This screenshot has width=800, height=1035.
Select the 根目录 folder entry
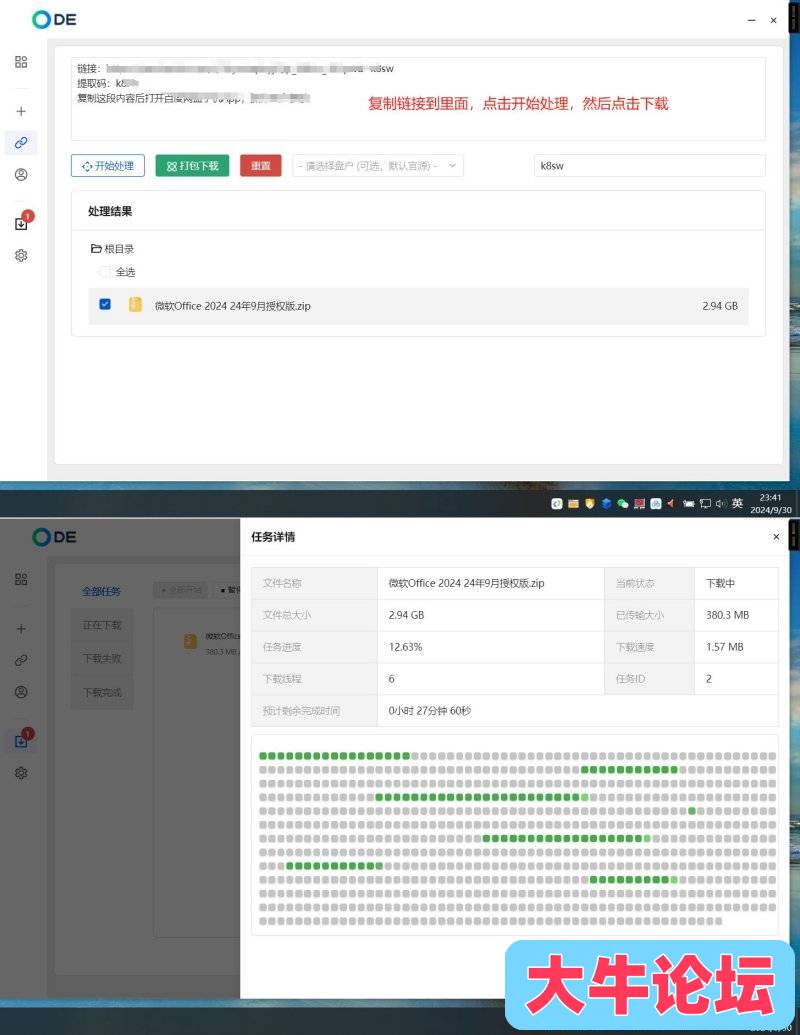click(113, 249)
